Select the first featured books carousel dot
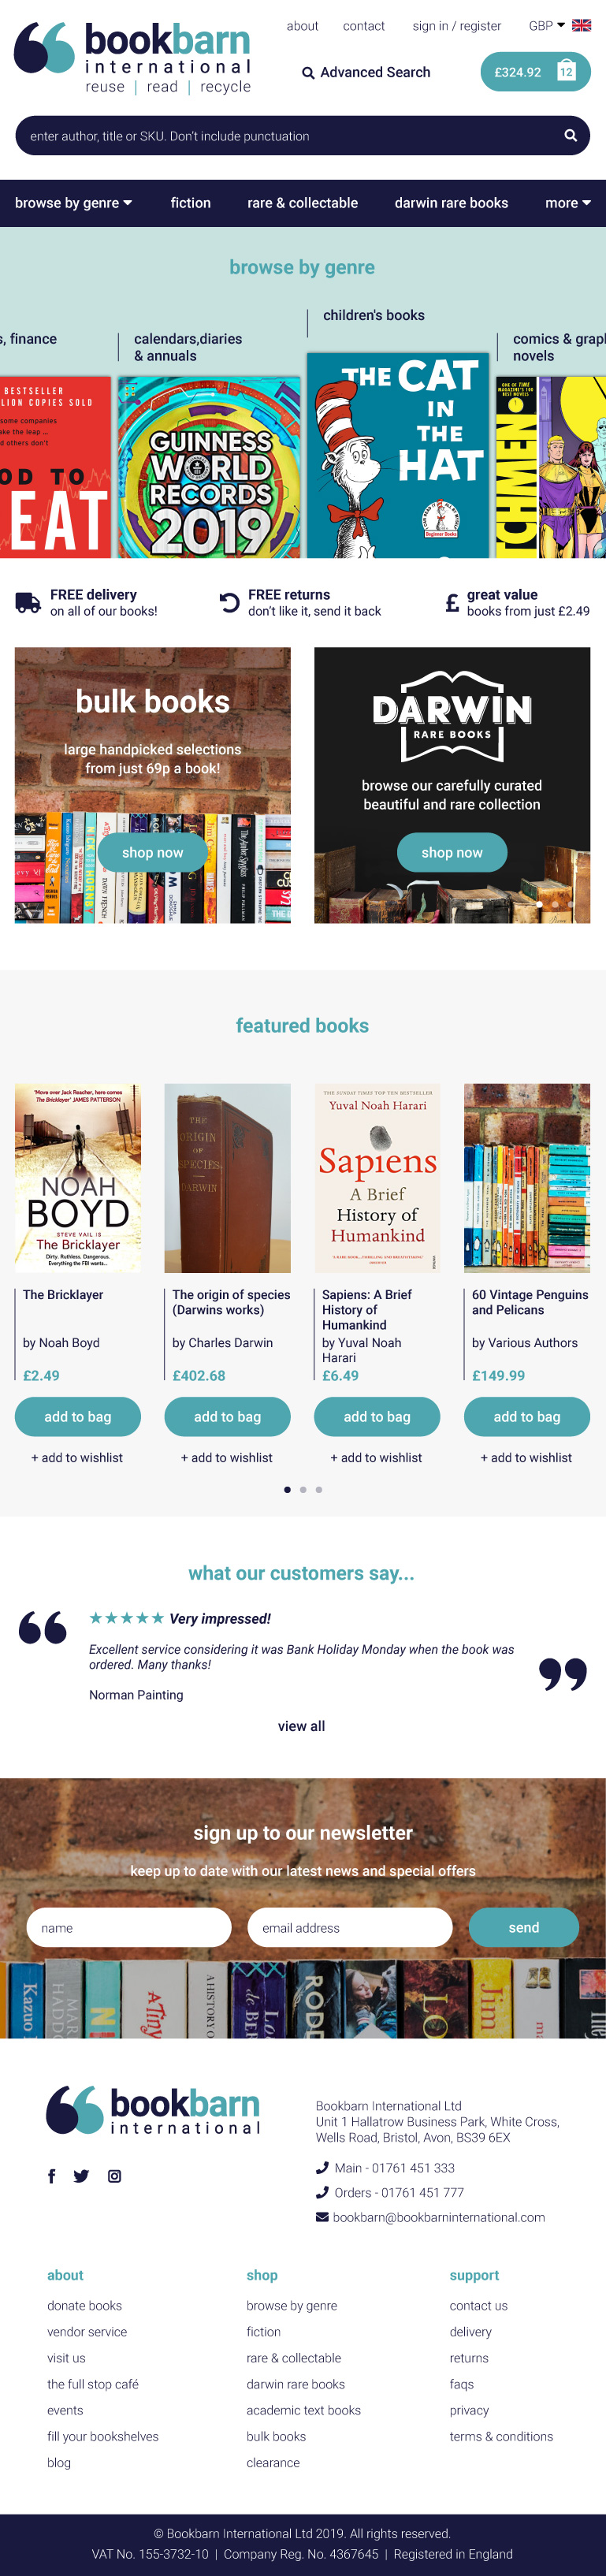The height and width of the screenshot is (2576, 606). pos(287,1490)
